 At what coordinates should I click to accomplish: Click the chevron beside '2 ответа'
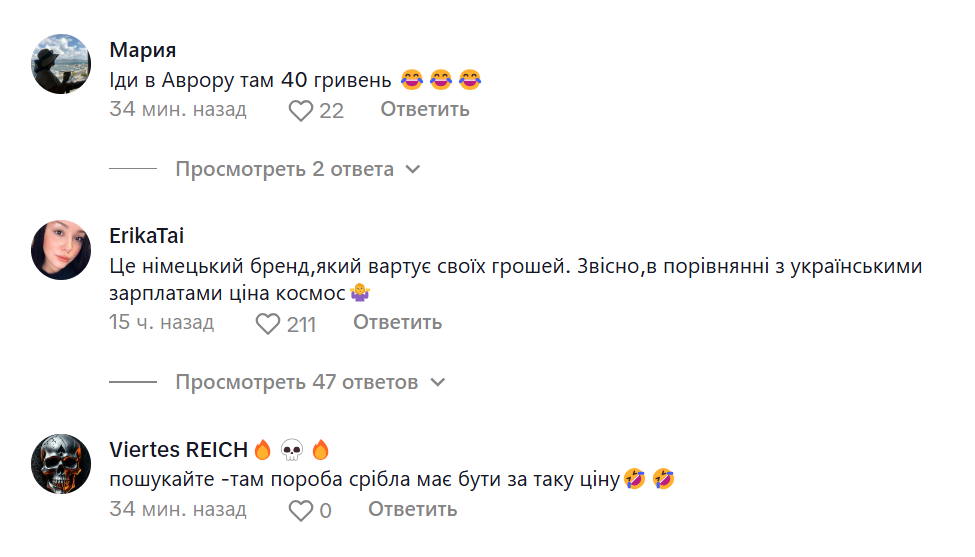click(x=412, y=170)
